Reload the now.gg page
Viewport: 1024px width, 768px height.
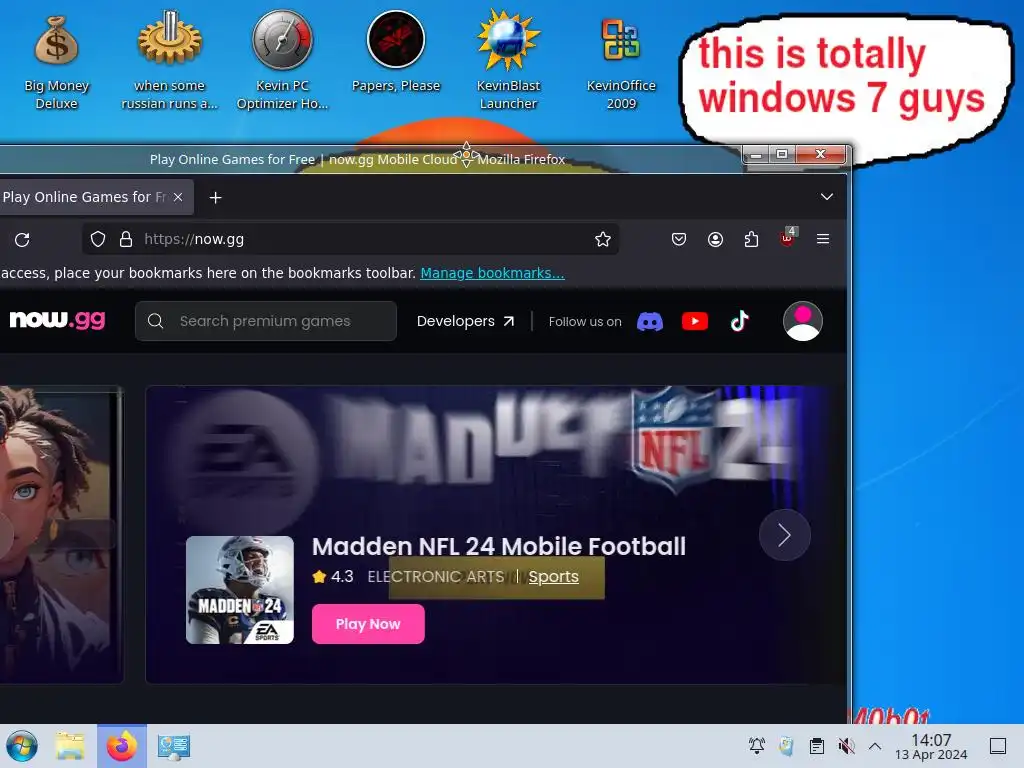[22, 240]
